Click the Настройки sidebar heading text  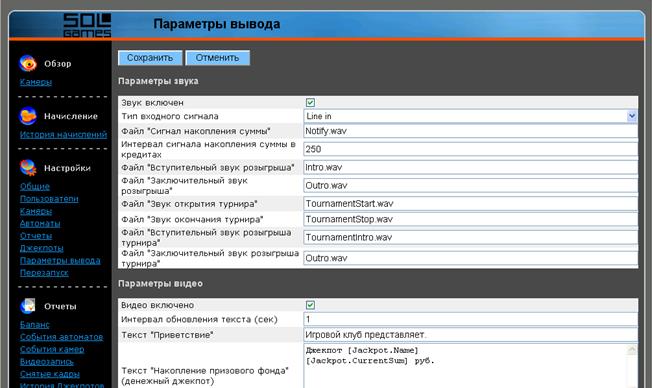coord(67,168)
